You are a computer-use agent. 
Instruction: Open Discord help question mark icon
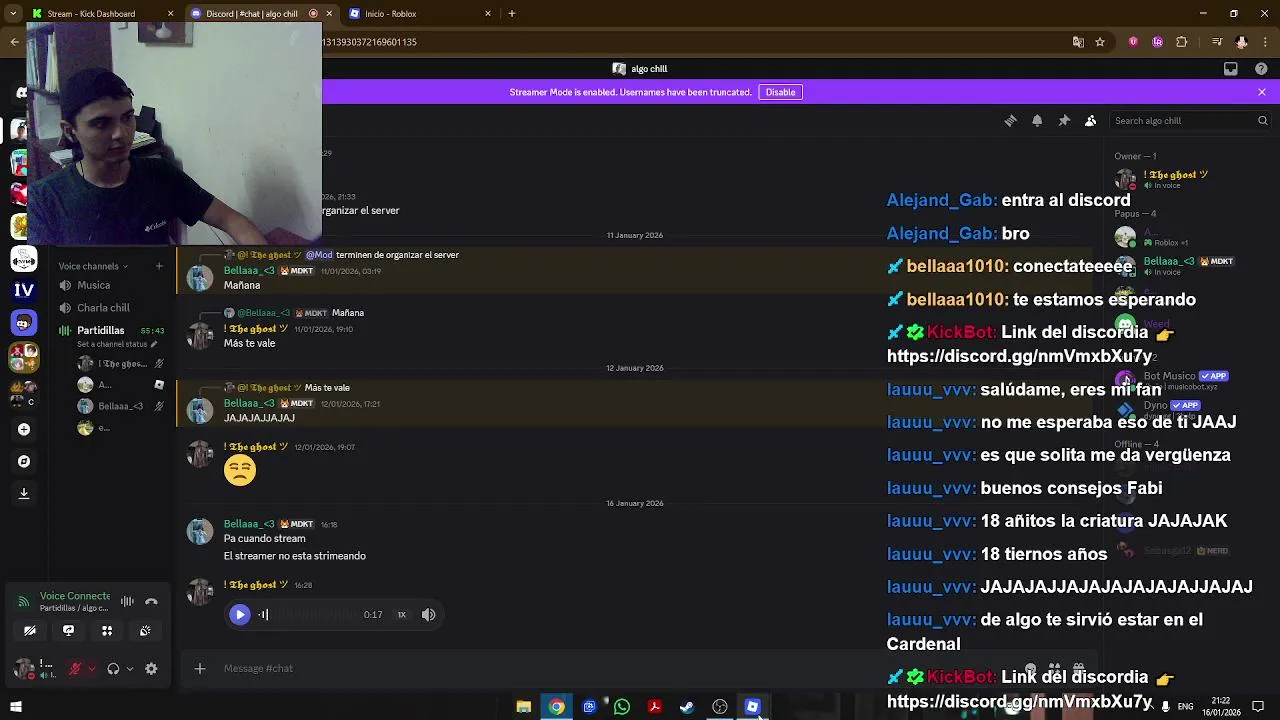1261,69
